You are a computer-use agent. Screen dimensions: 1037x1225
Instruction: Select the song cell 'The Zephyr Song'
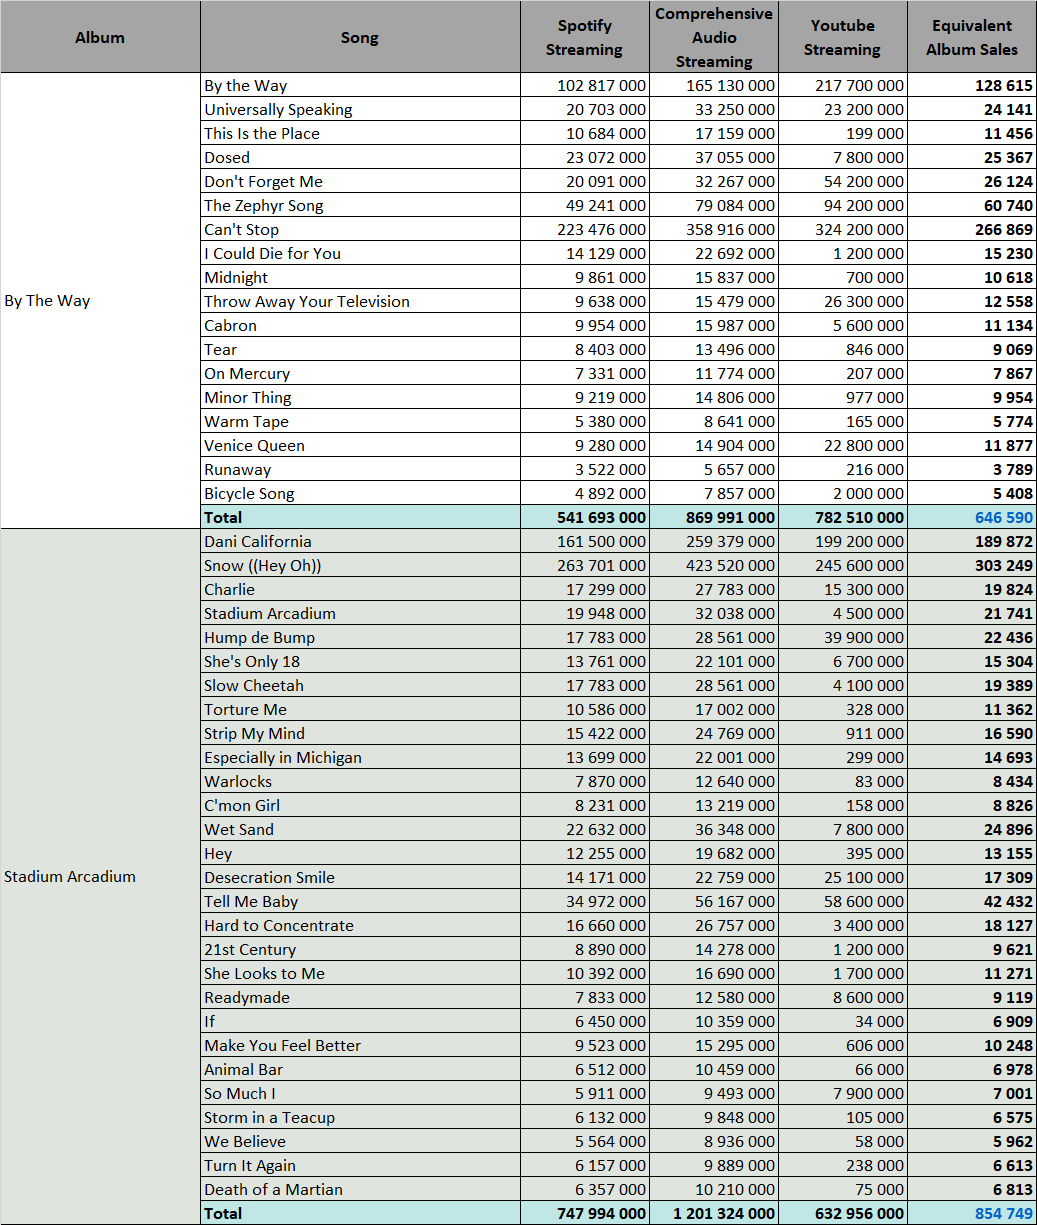[x=360, y=205]
